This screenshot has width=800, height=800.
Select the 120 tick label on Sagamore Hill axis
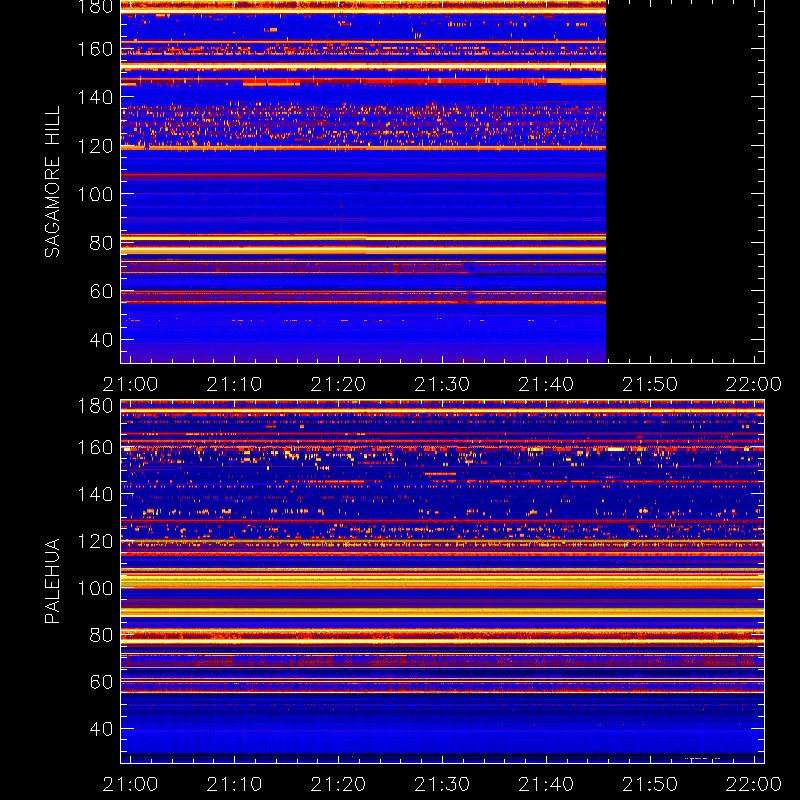point(95,146)
